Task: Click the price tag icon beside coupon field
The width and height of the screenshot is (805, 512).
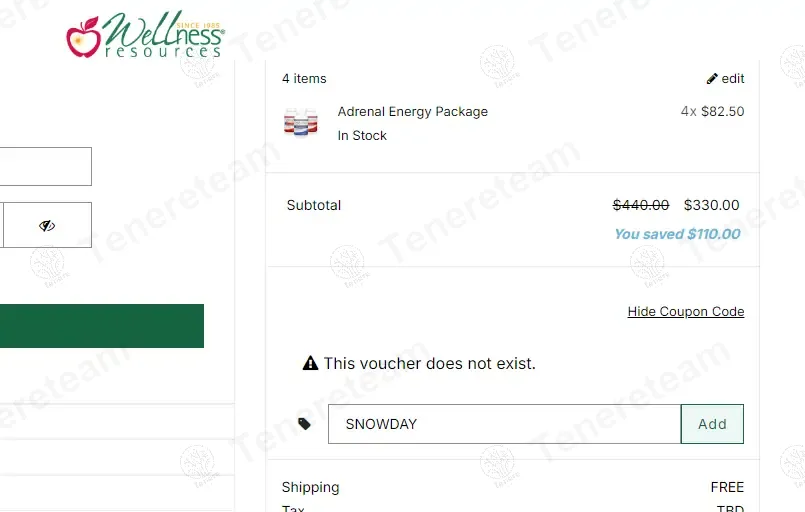Action: pos(305,424)
